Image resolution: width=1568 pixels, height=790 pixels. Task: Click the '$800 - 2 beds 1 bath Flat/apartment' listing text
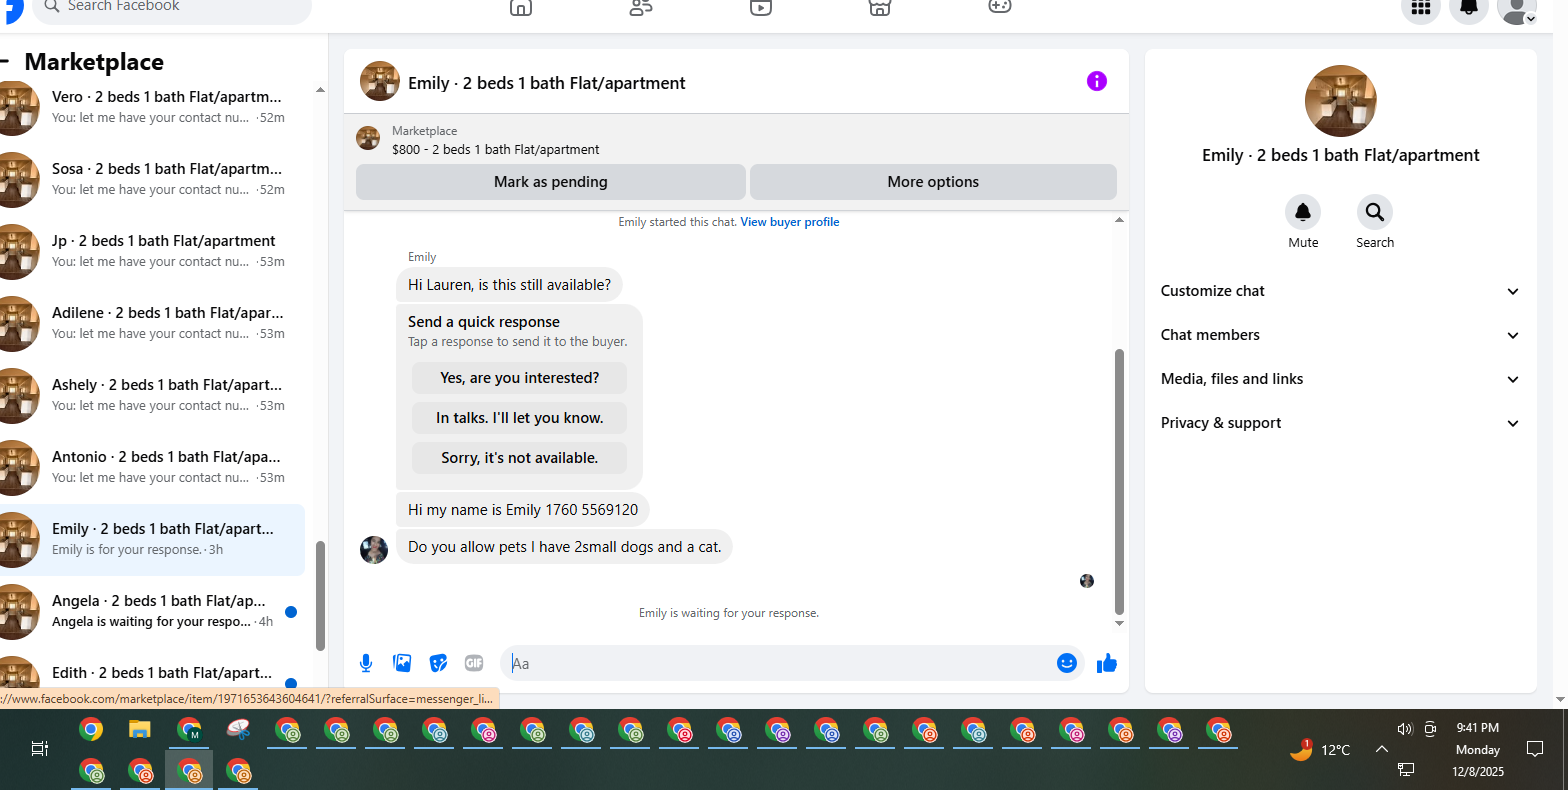click(x=496, y=149)
